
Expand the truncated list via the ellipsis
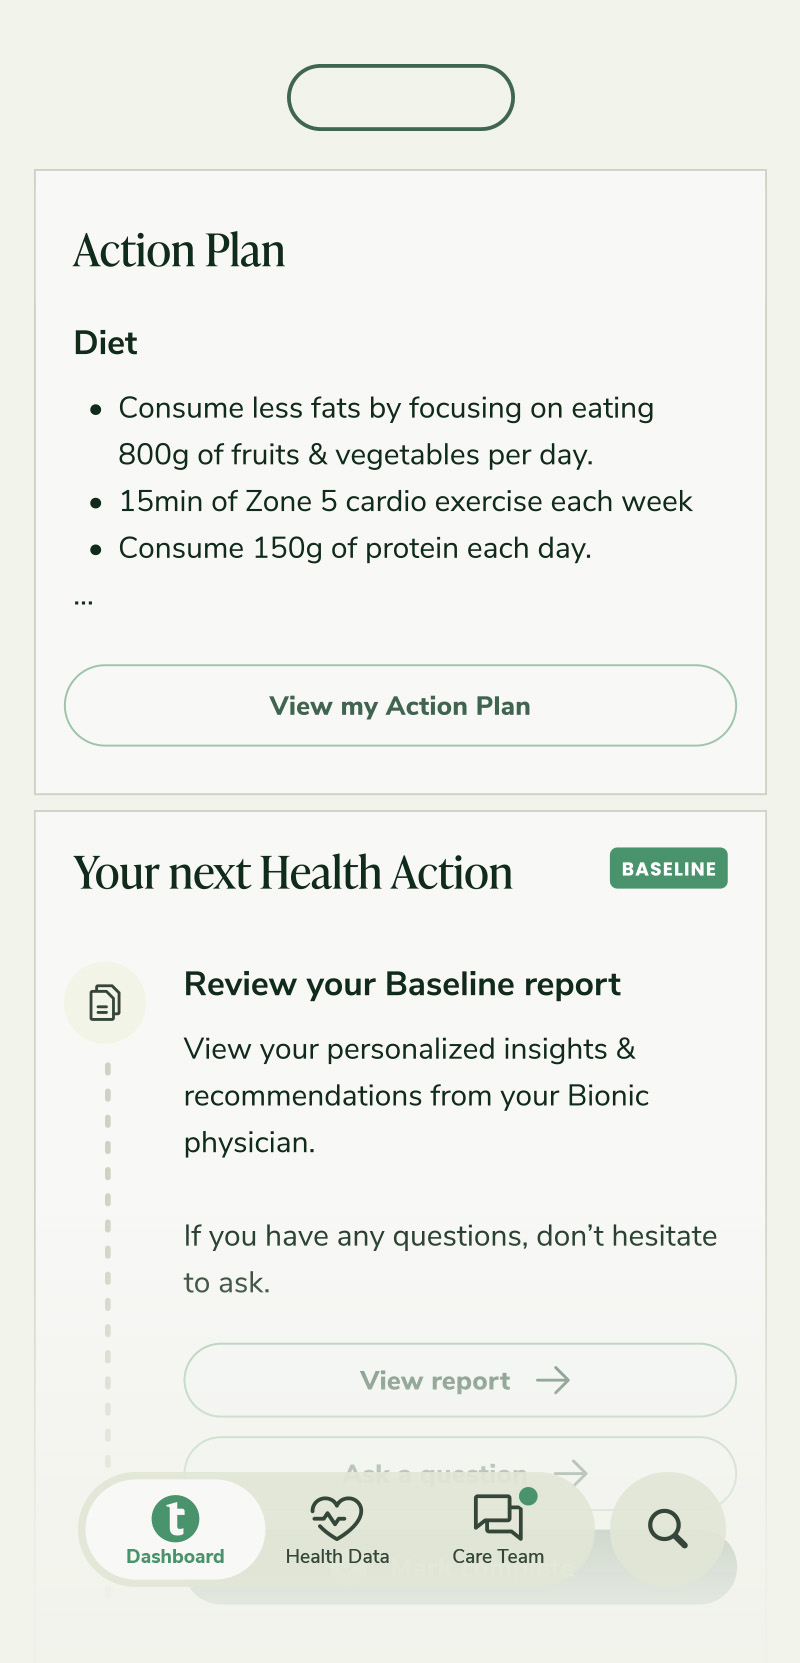point(83,602)
